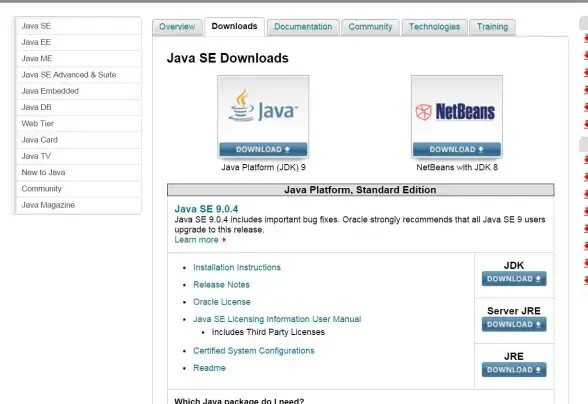Open Web Tier sidebar item
This screenshot has height=404, width=588.
coord(78,123)
